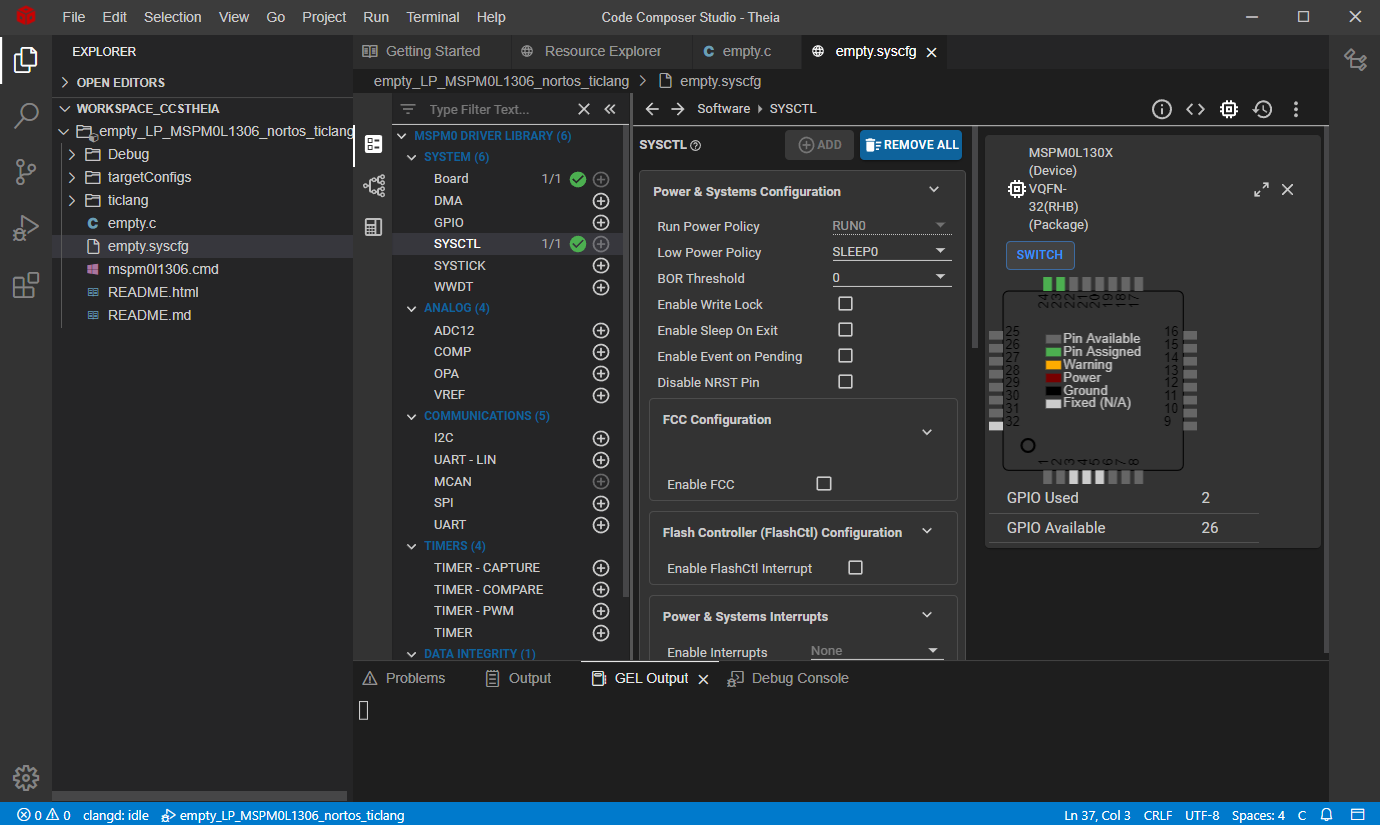Open the BOR Threshold dropdown
This screenshot has width=1380, height=825.
click(x=890, y=278)
